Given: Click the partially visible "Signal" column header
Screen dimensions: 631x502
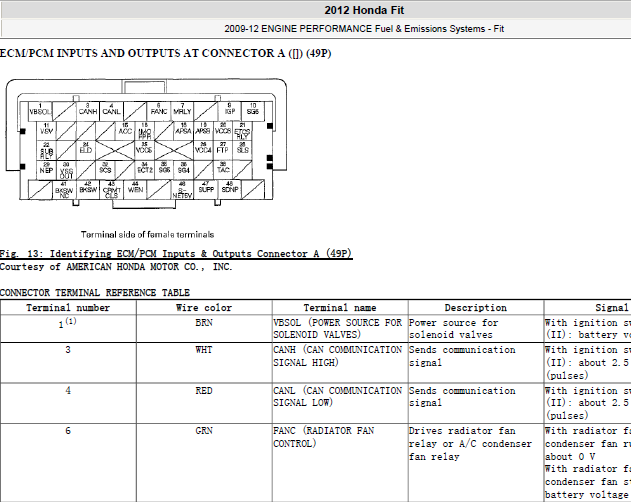Looking at the screenshot, I should pyautogui.click(x=612, y=308).
